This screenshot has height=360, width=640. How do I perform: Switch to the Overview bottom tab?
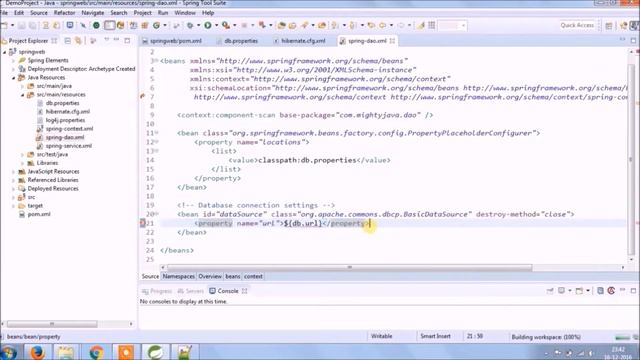[210, 276]
